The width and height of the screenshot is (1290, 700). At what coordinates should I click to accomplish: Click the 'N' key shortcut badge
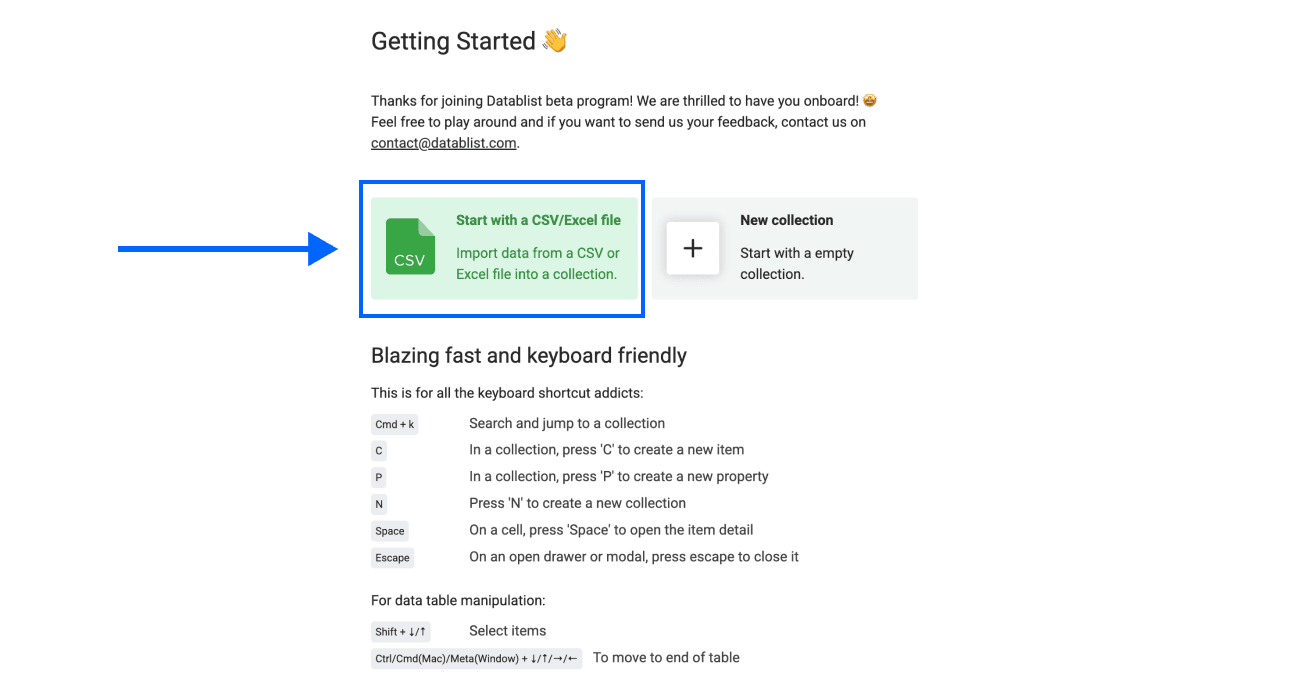click(379, 504)
